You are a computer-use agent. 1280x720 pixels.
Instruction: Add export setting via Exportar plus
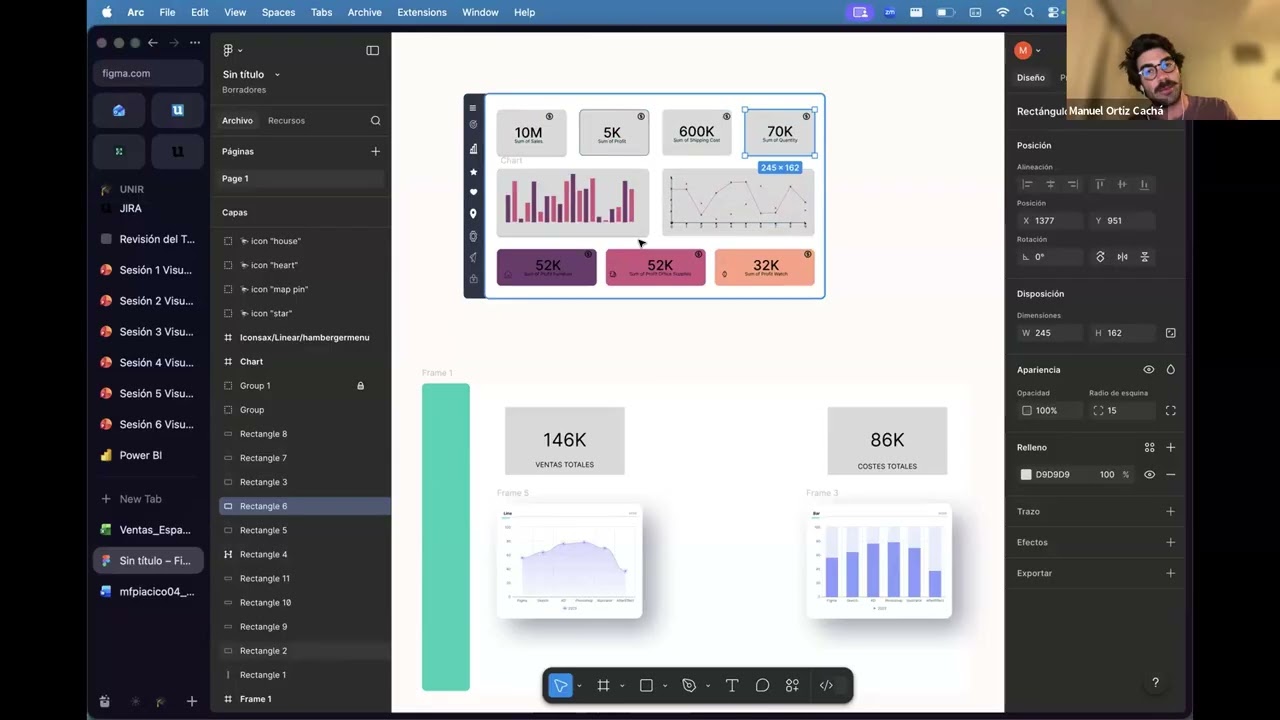(1170, 573)
